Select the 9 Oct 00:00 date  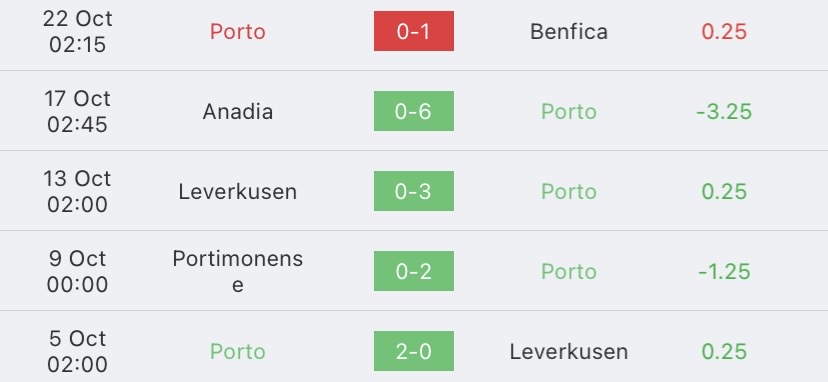coord(78,271)
